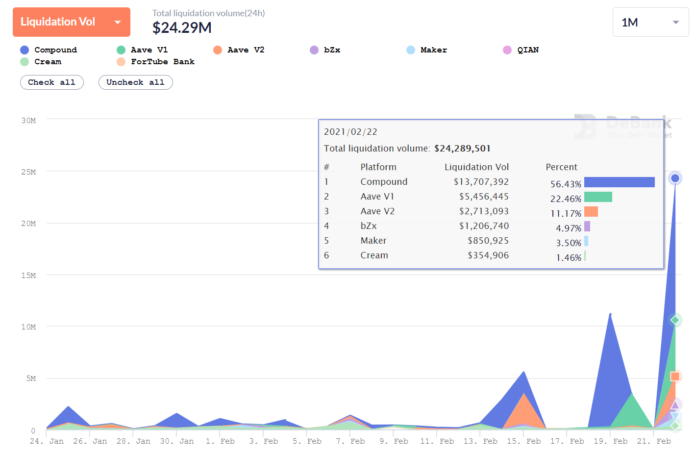Toggle the QIAN legend dot

[507, 49]
